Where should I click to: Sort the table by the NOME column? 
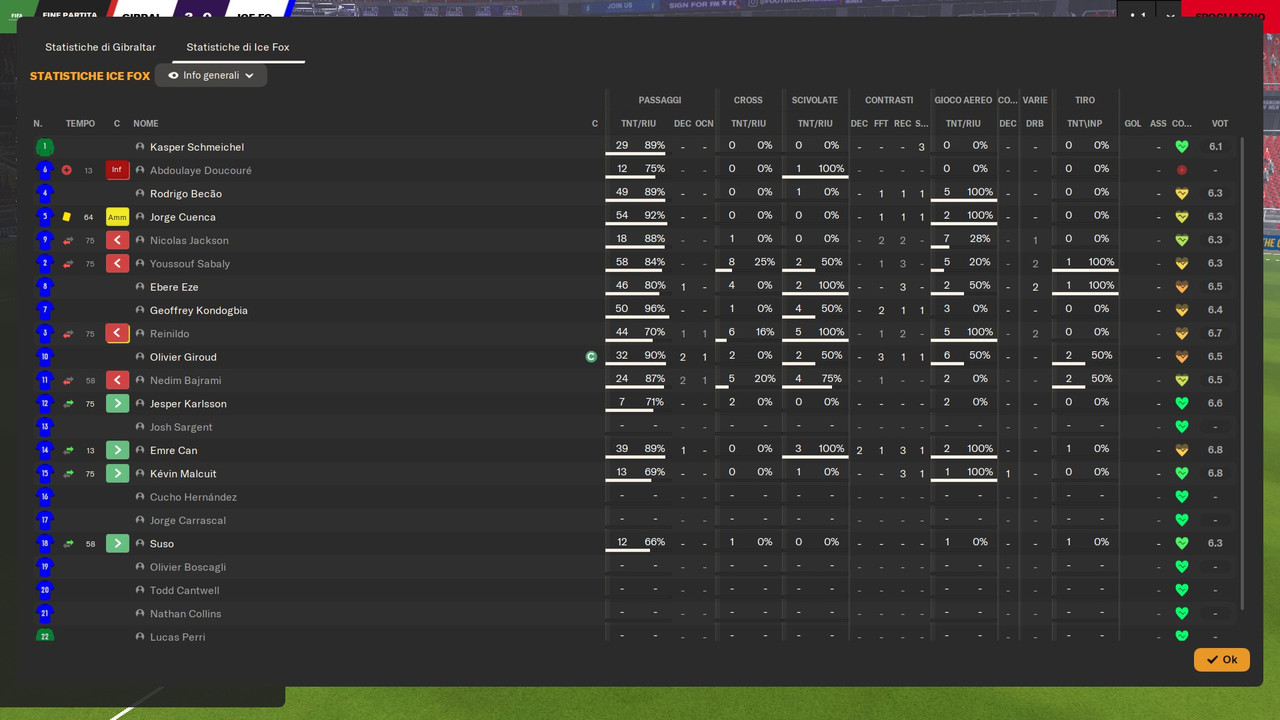(x=146, y=124)
